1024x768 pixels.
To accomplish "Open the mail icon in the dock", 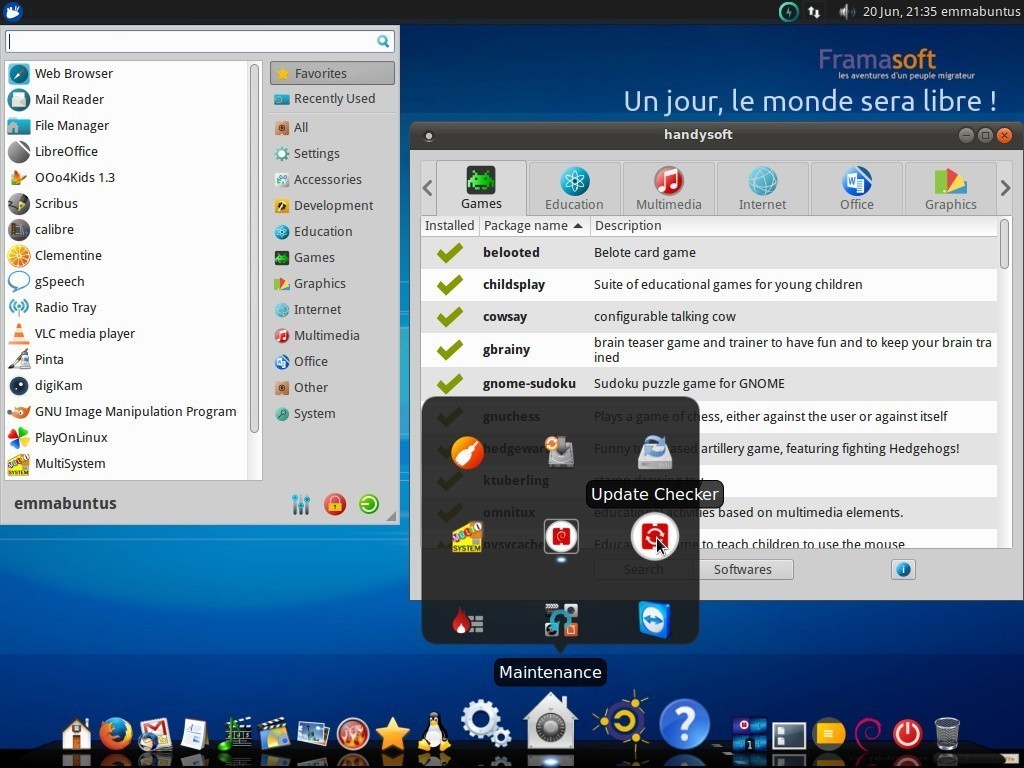I will click(x=155, y=733).
